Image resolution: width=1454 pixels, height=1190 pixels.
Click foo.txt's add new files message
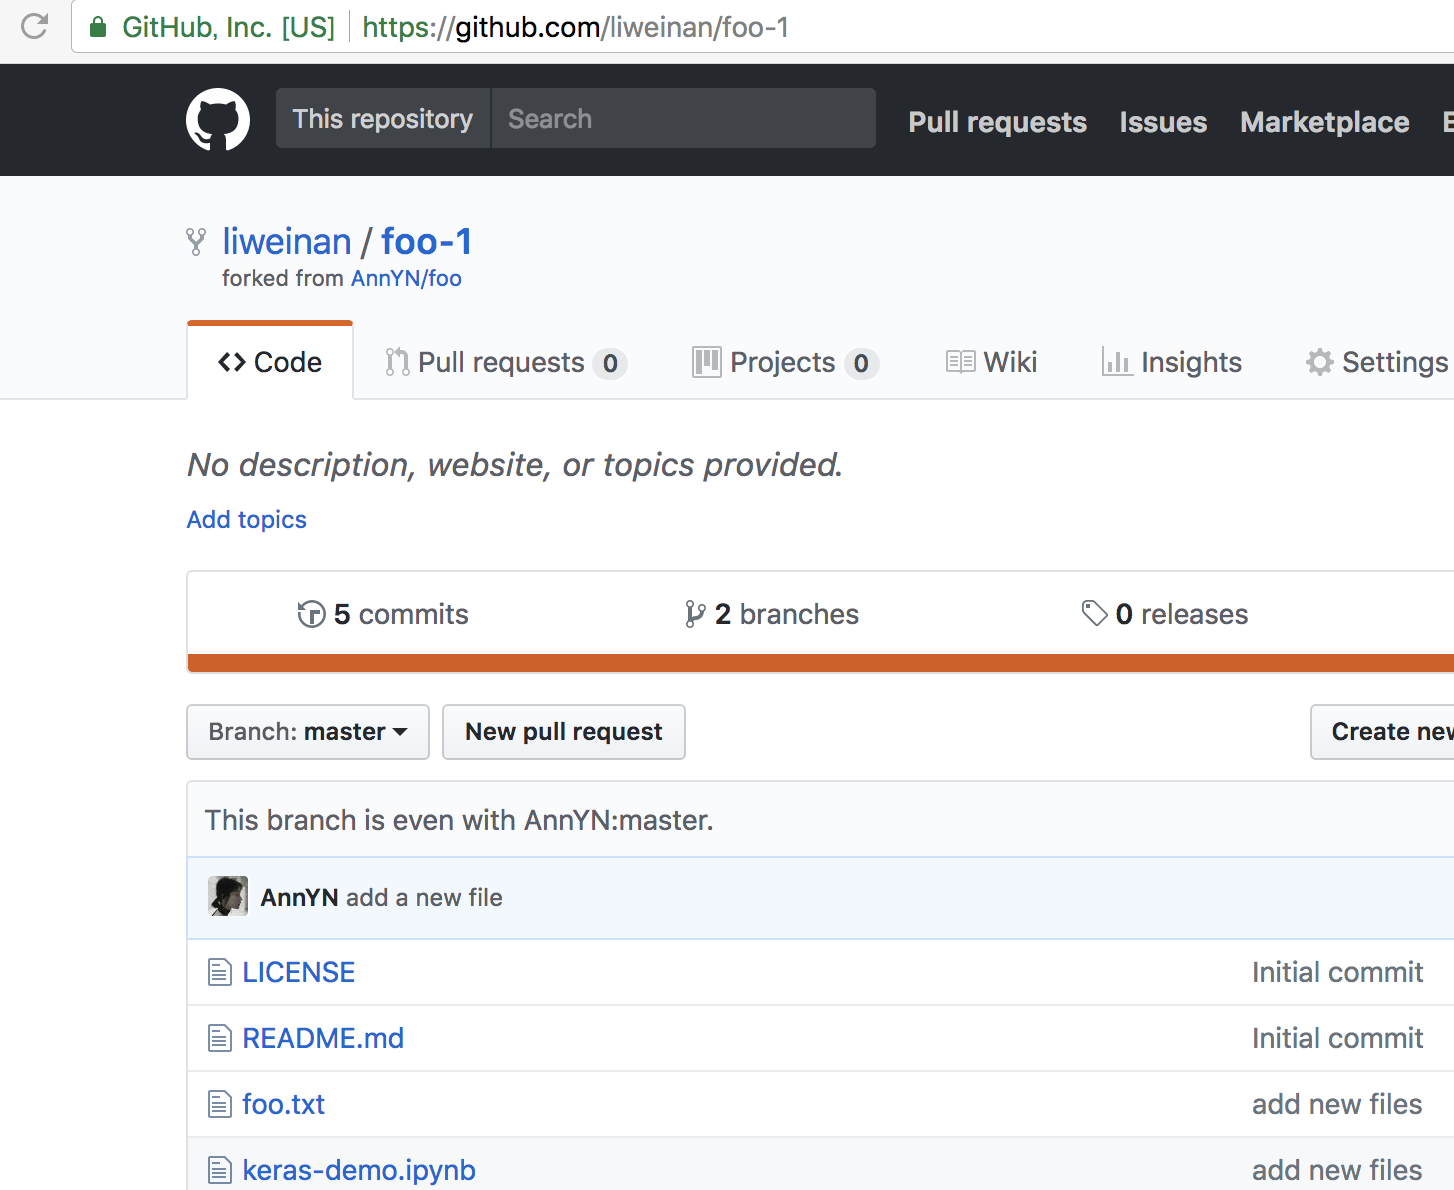(1337, 1104)
